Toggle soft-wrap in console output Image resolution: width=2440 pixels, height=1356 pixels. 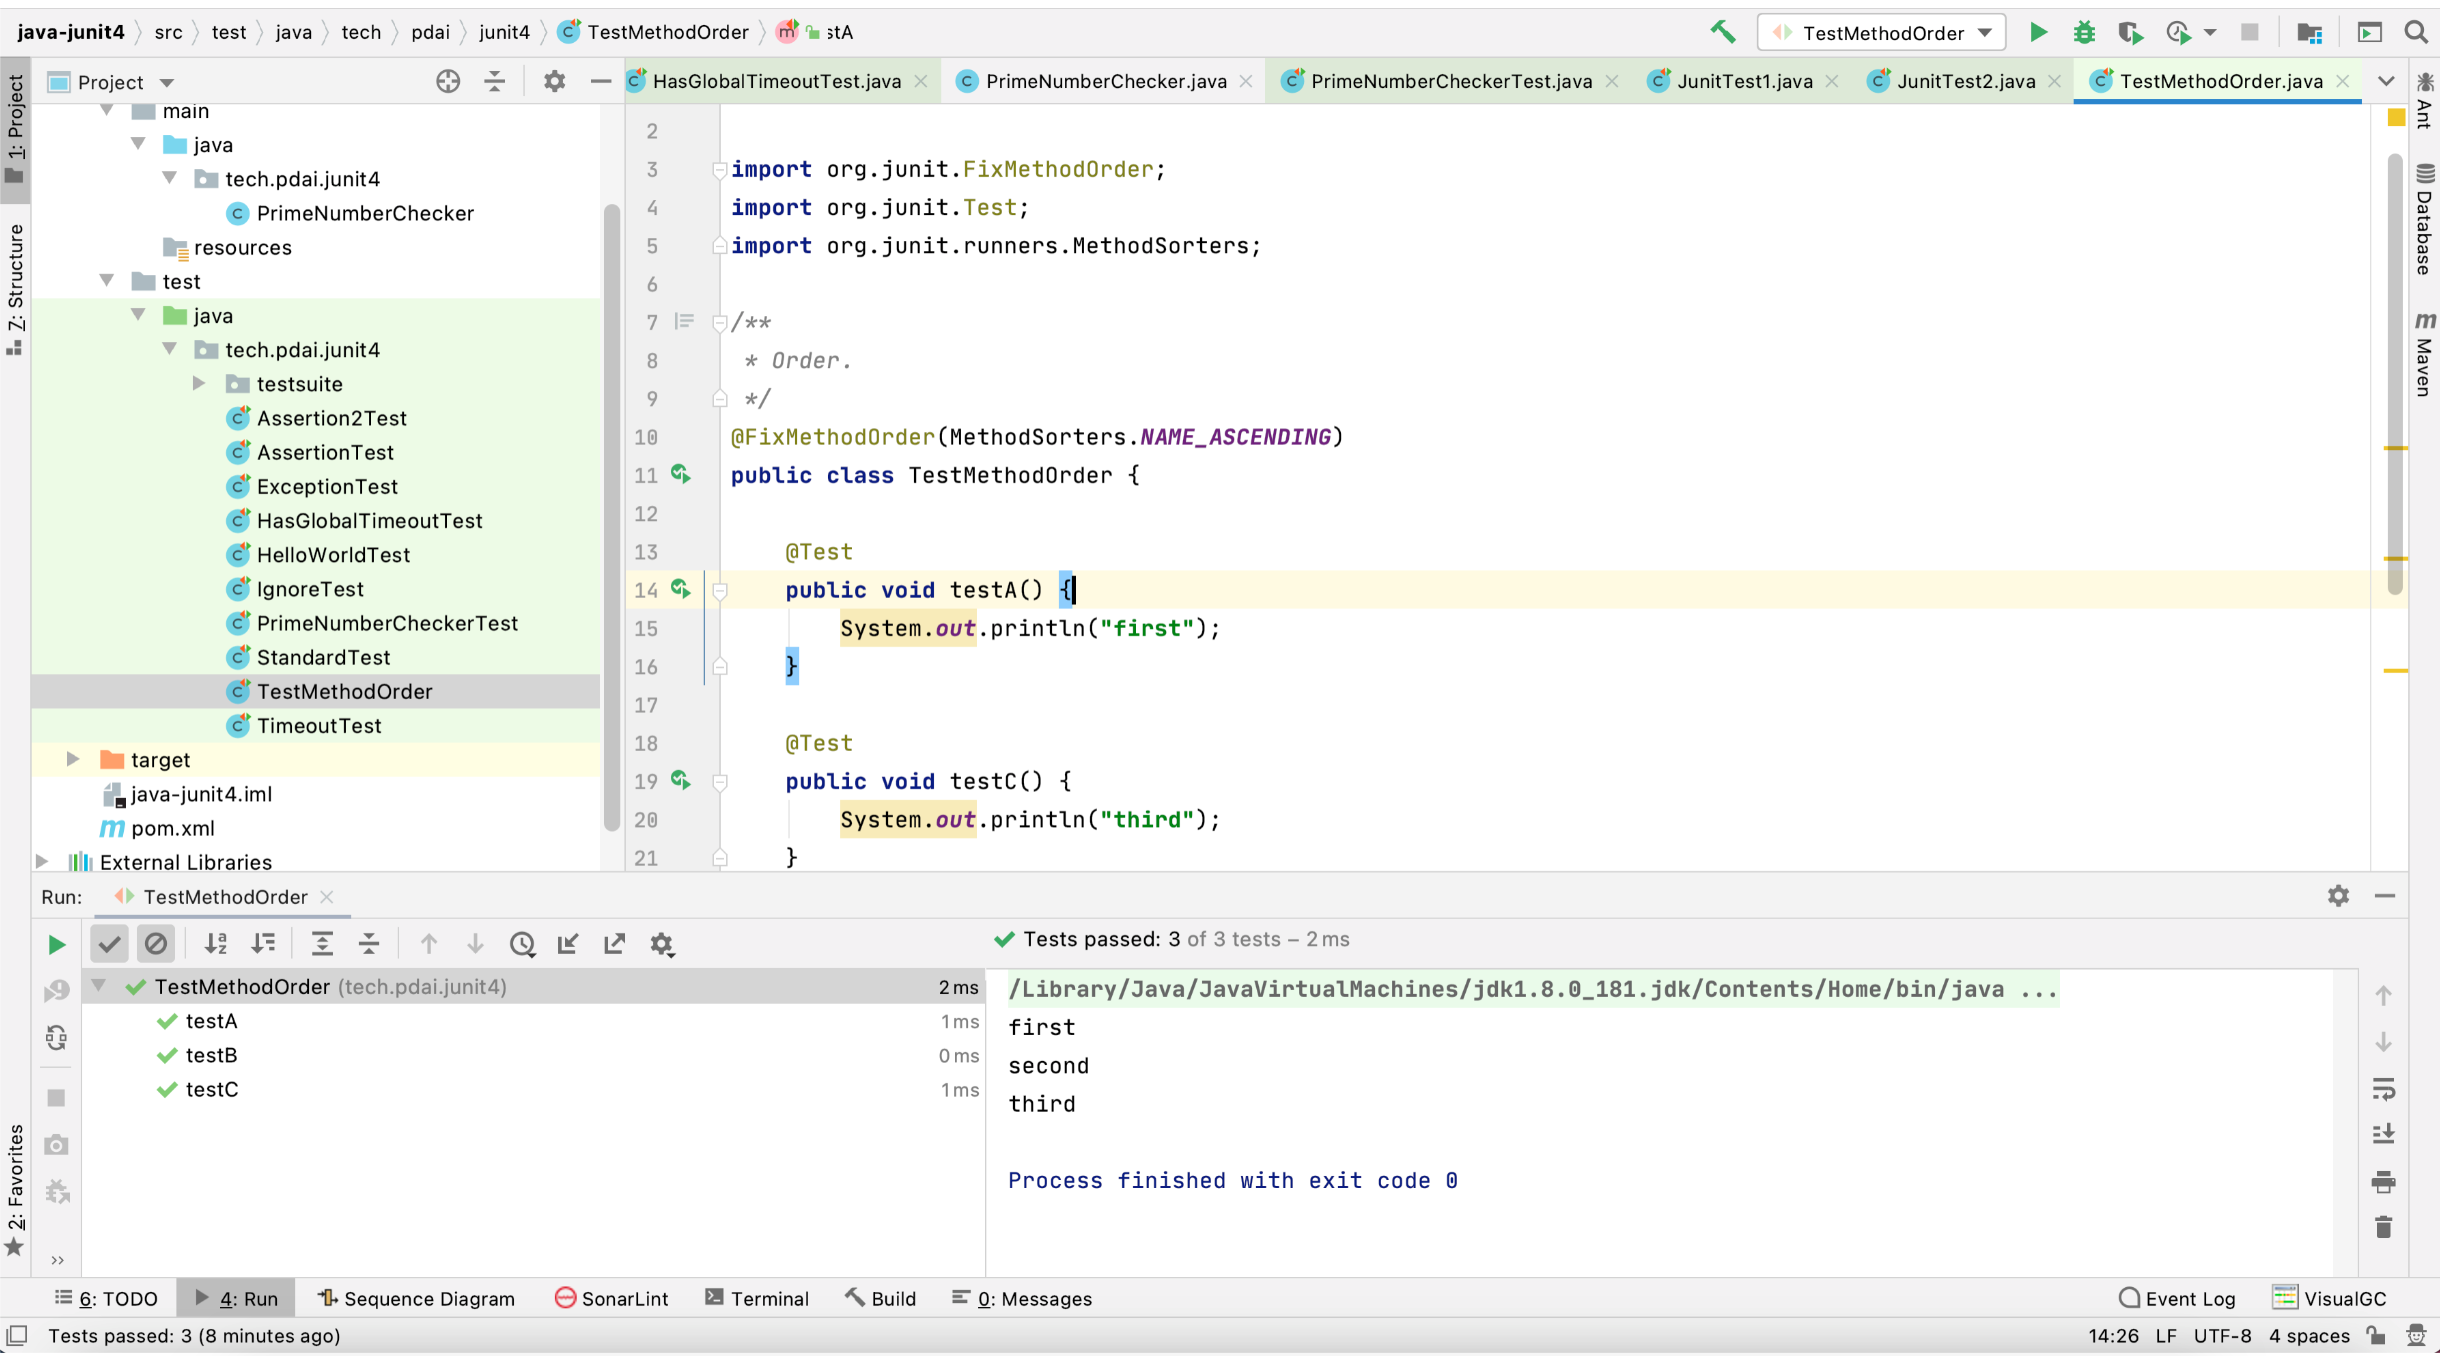coord(2384,1088)
